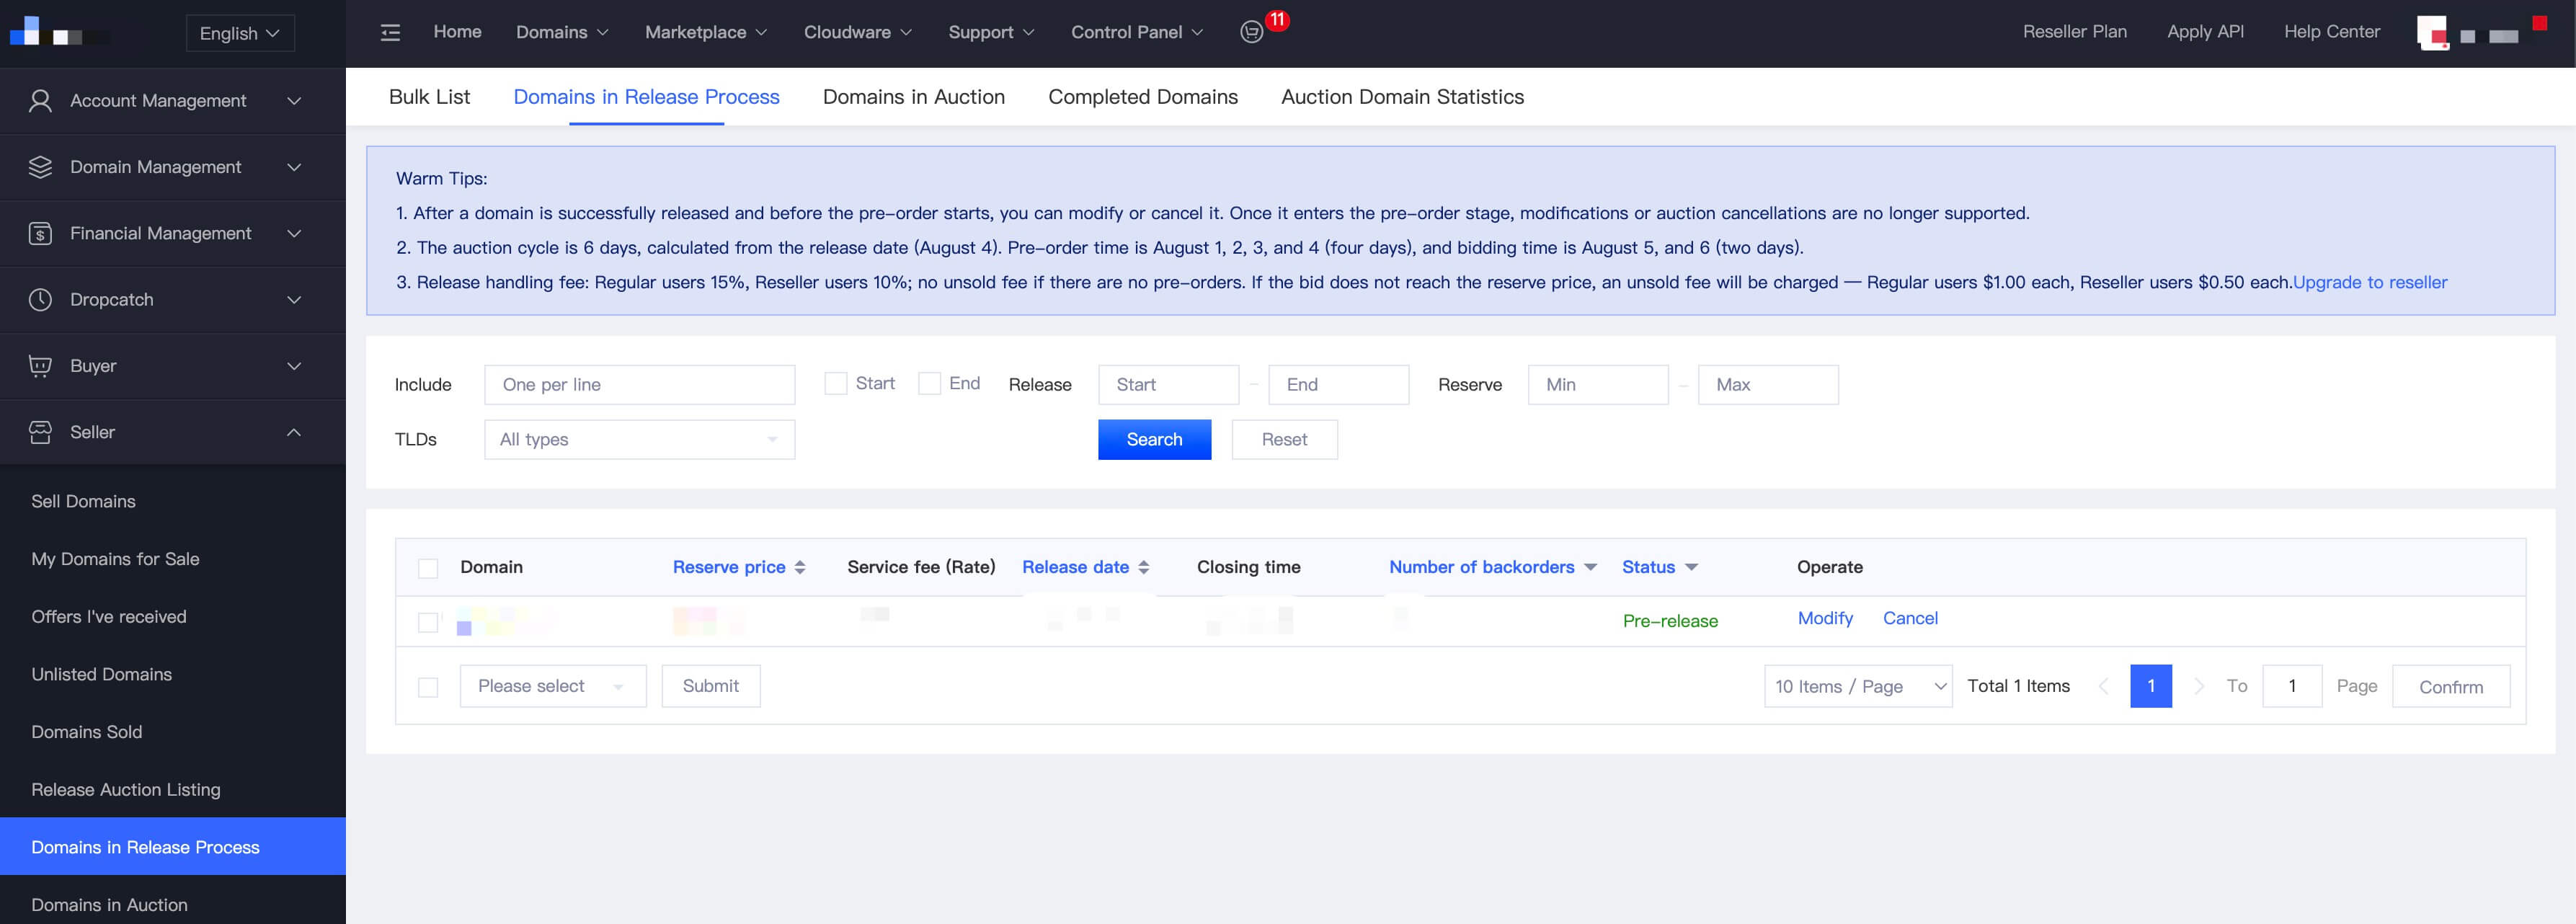Viewport: 2576px width, 924px height.
Task: Sort by Reserve price arrows
Action: [799, 567]
